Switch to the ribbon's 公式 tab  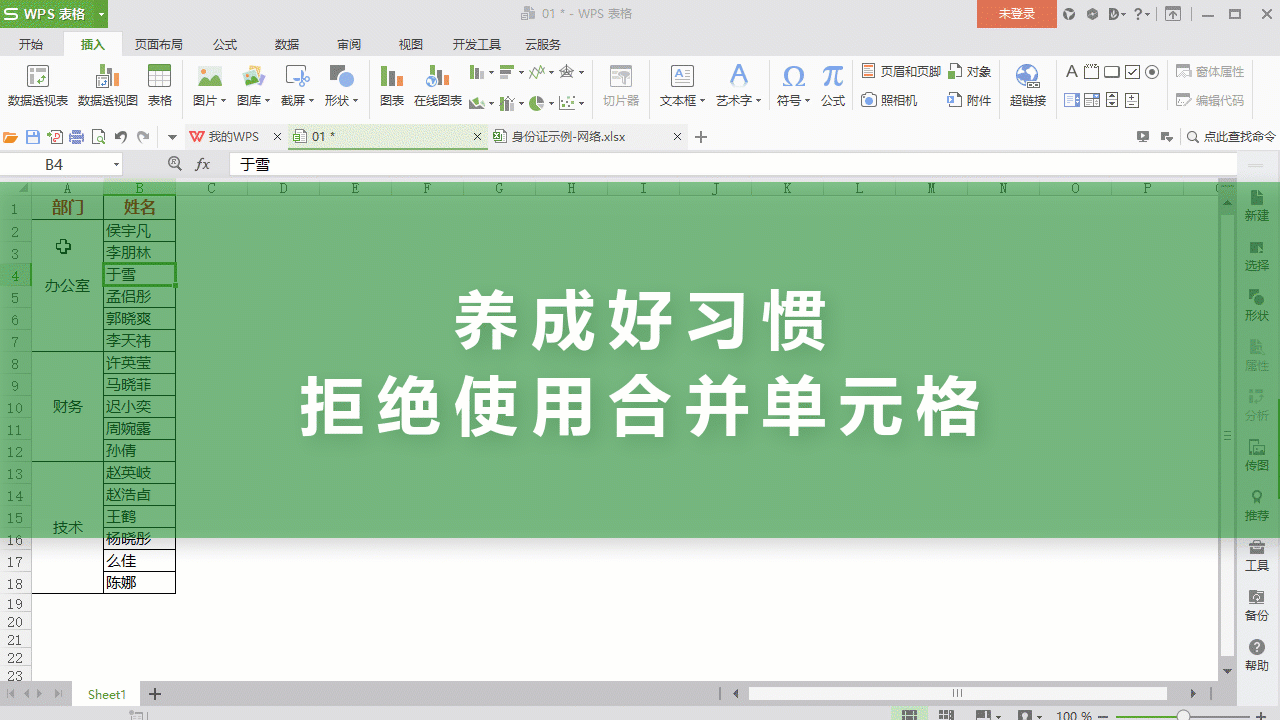pyautogui.click(x=225, y=44)
